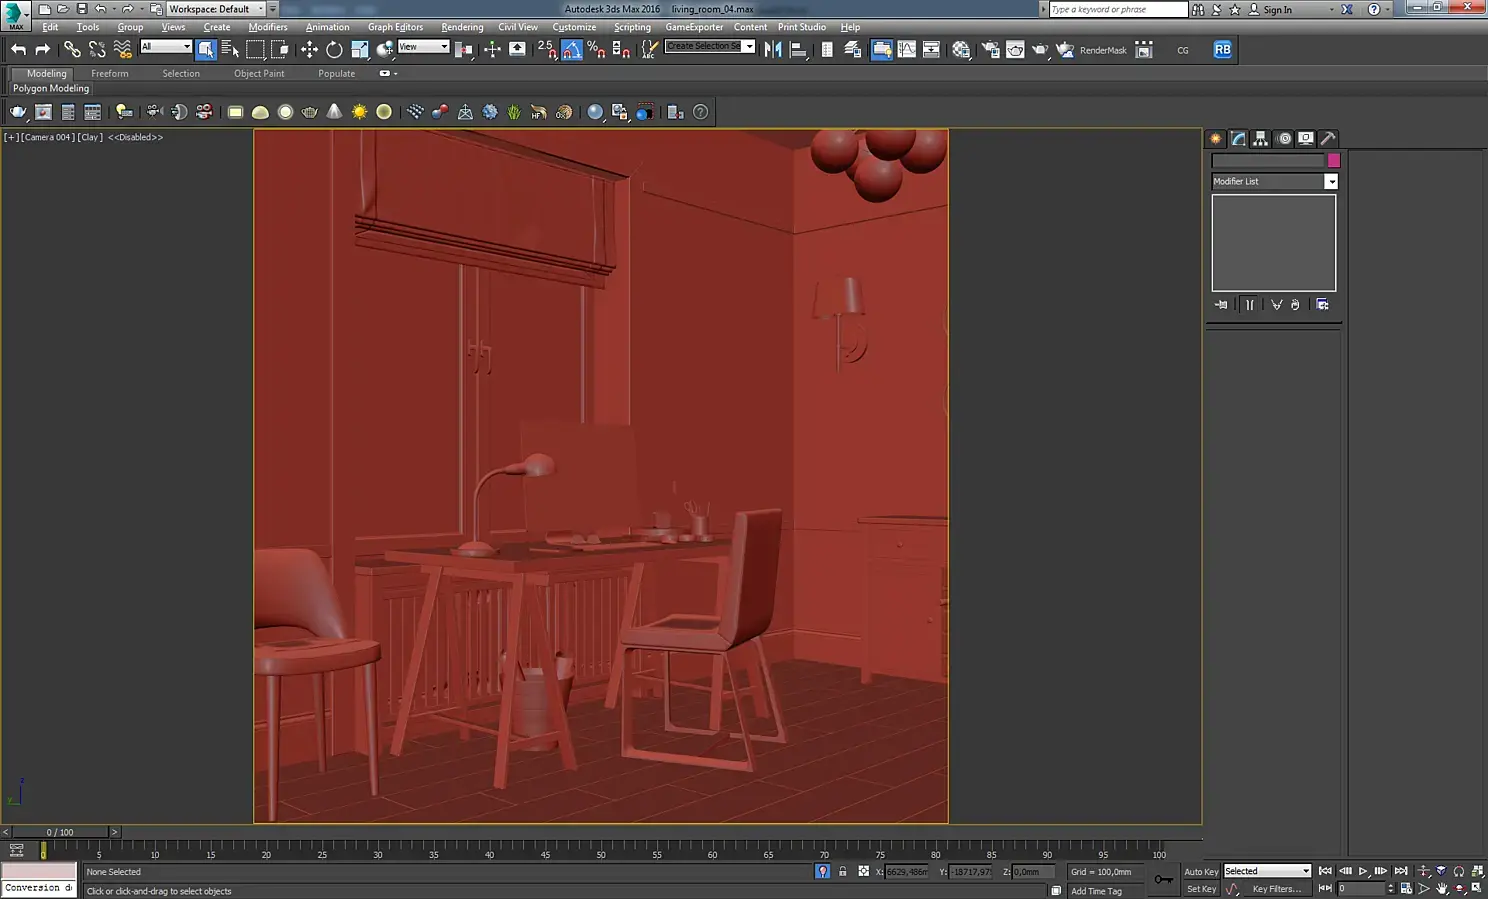This screenshot has width=1488, height=899.
Task: Open the selection filter 'All' dropdown
Action: pyautogui.click(x=166, y=47)
